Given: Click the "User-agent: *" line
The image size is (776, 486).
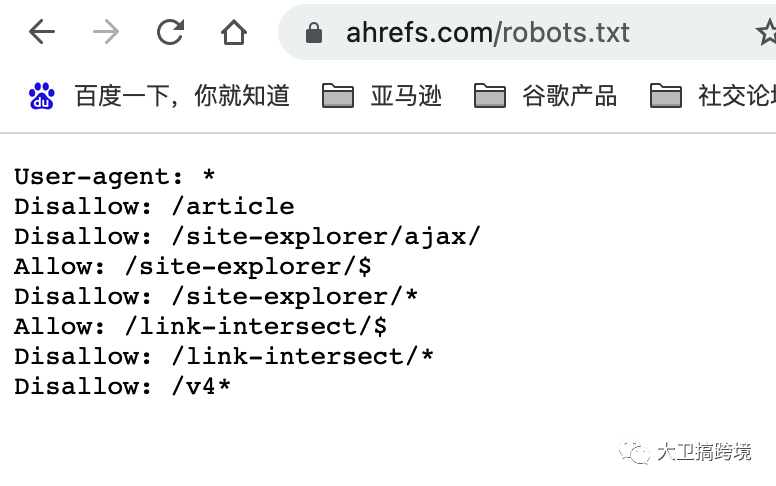Looking at the screenshot, I should [115, 177].
